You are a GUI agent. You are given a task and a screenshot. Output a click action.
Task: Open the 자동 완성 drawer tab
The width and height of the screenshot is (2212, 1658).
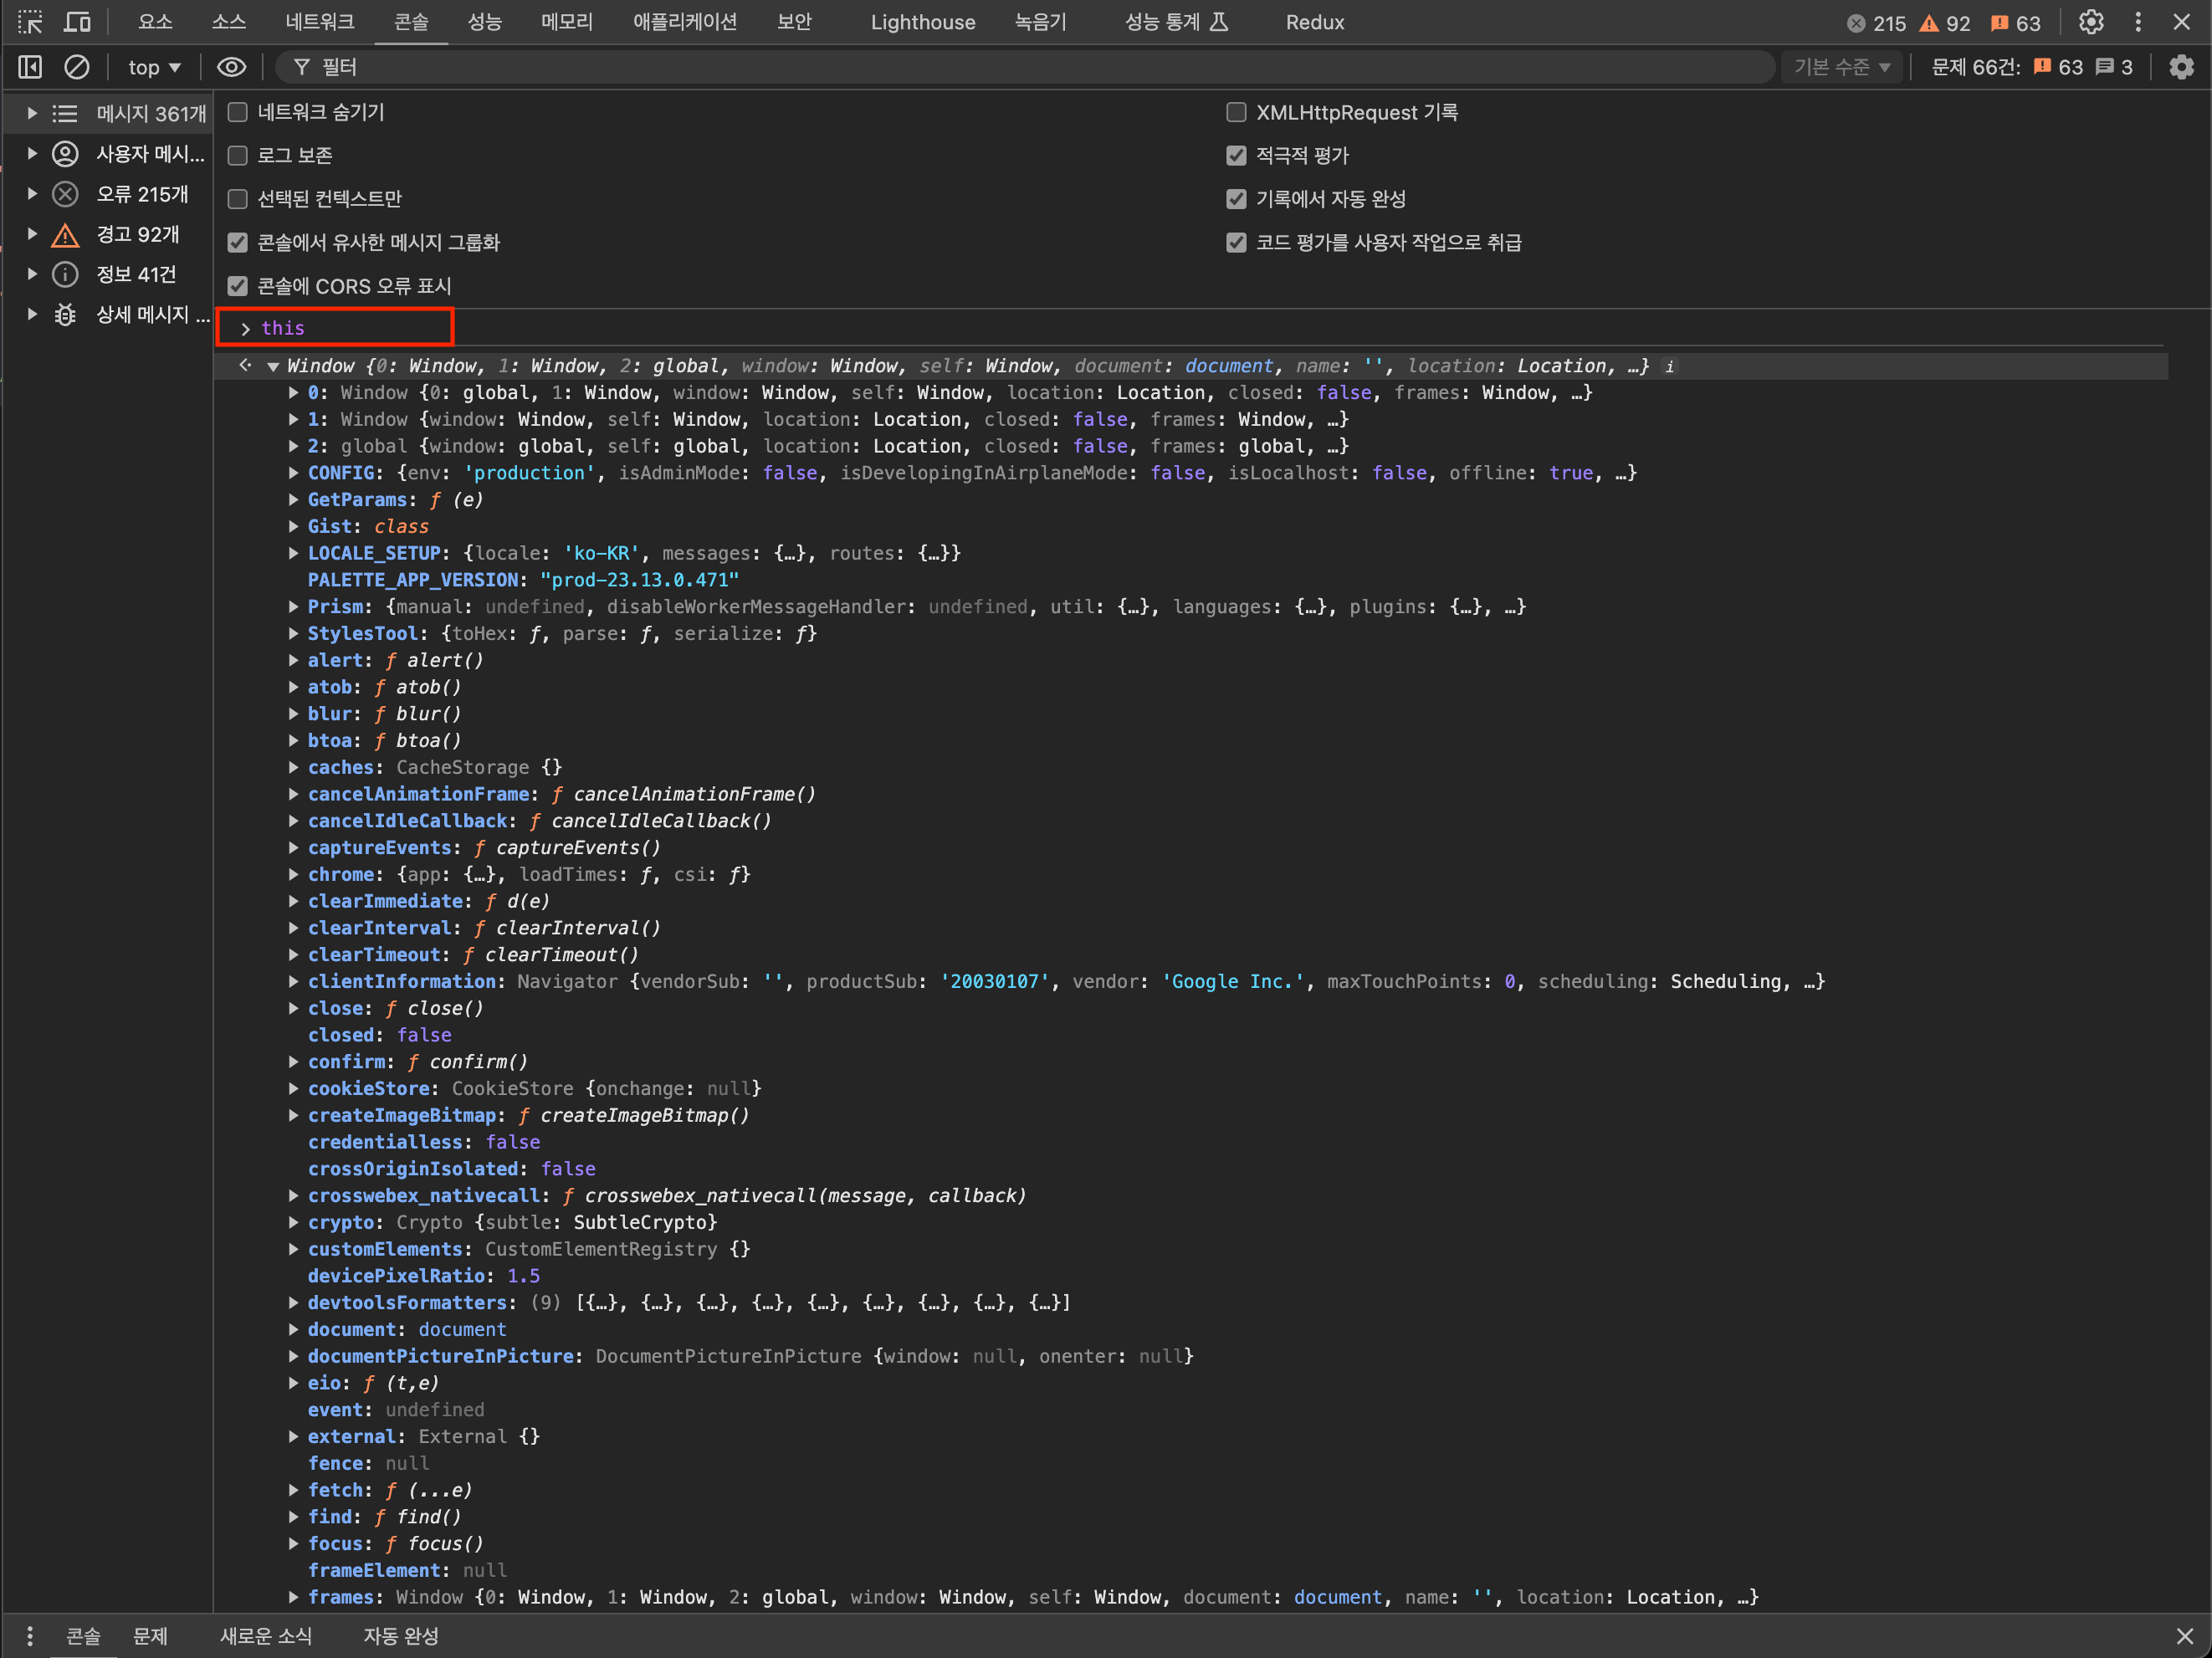point(400,1636)
